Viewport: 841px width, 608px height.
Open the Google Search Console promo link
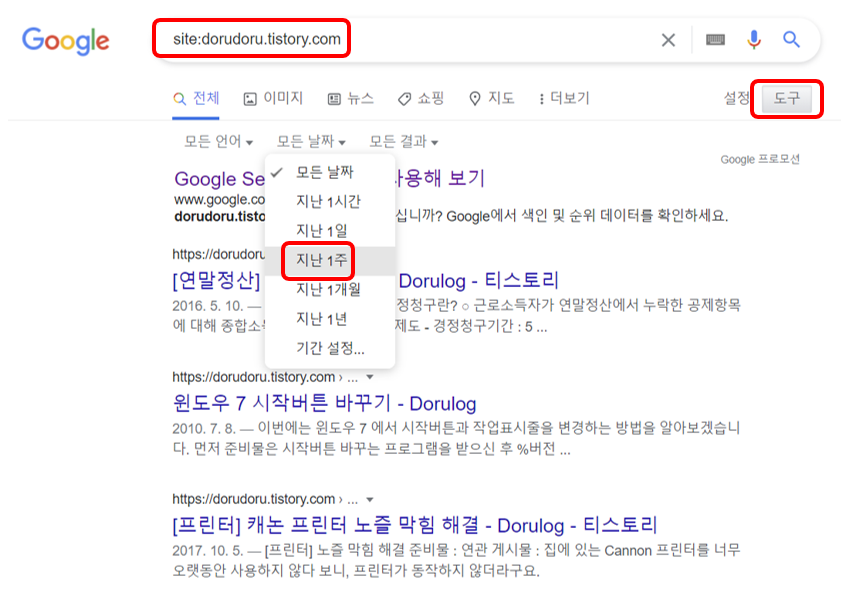[x=329, y=179]
